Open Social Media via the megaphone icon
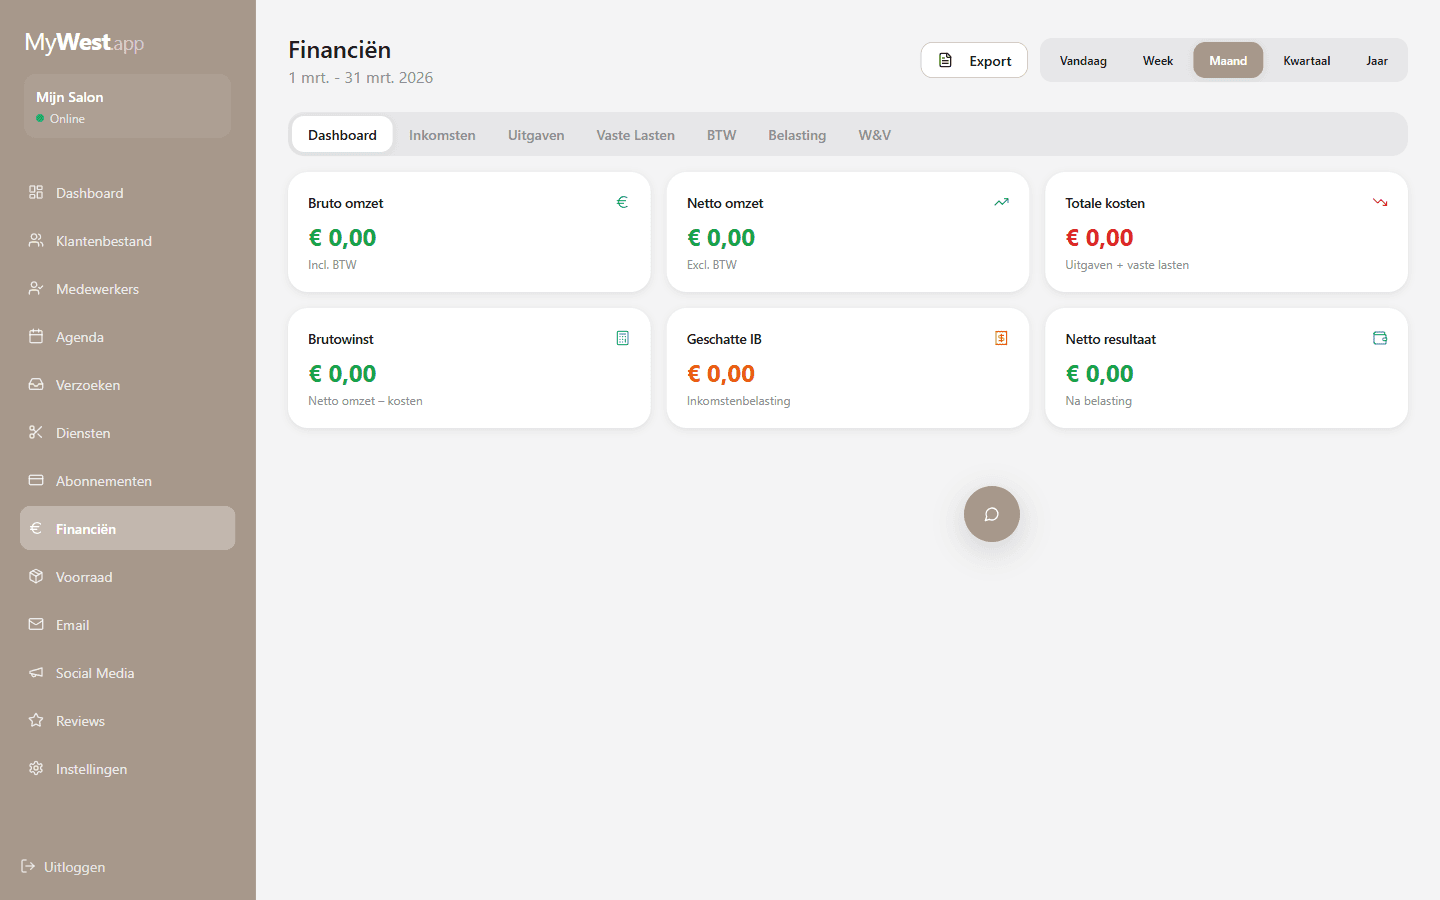 click(35, 673)
